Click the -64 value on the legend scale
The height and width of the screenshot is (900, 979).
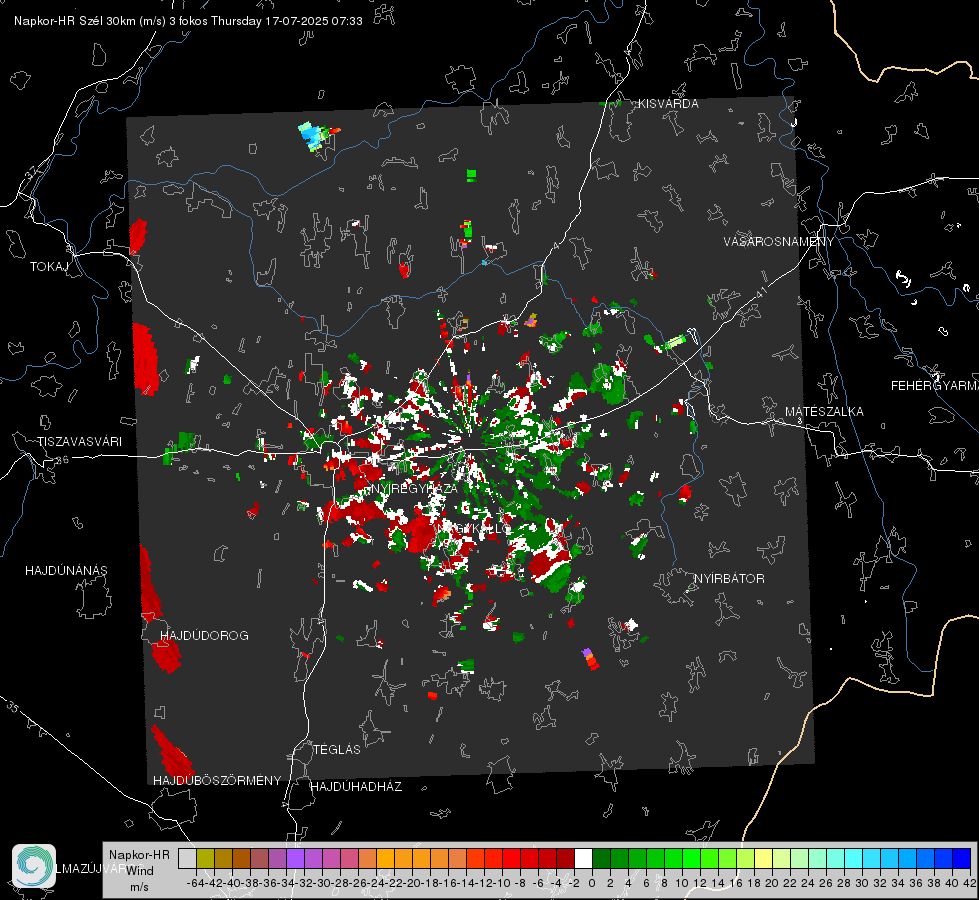pos(196,883)
